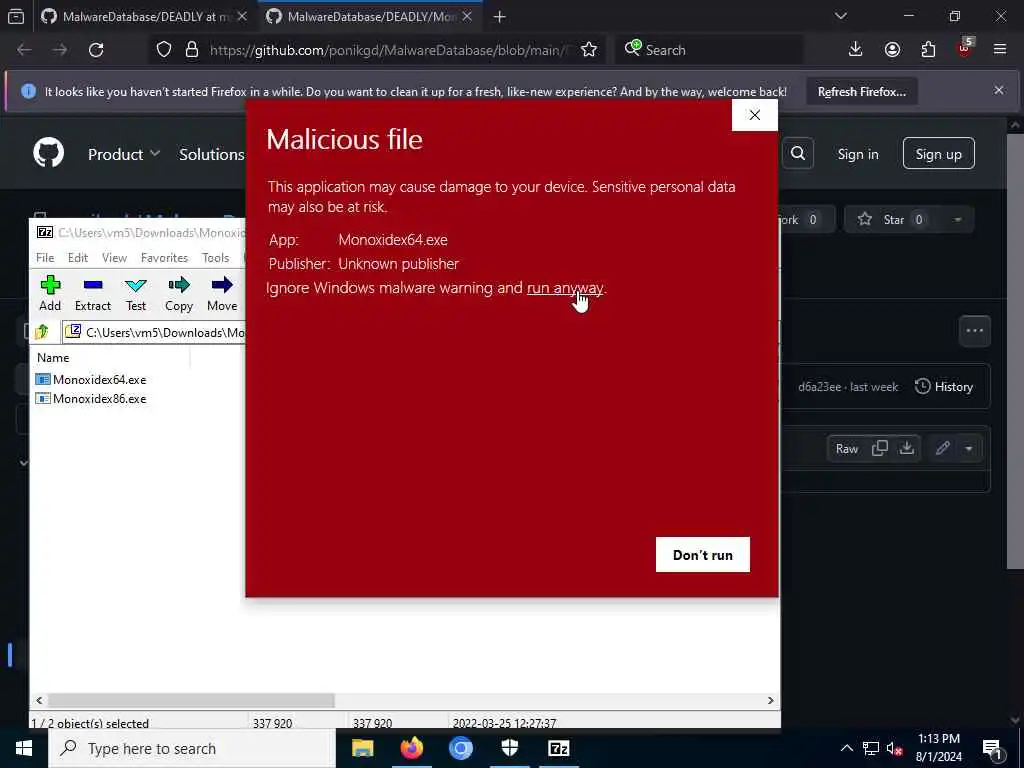The image size is (1024, 768).
Task: Click the Type here to search box
Action: [192, 748]
